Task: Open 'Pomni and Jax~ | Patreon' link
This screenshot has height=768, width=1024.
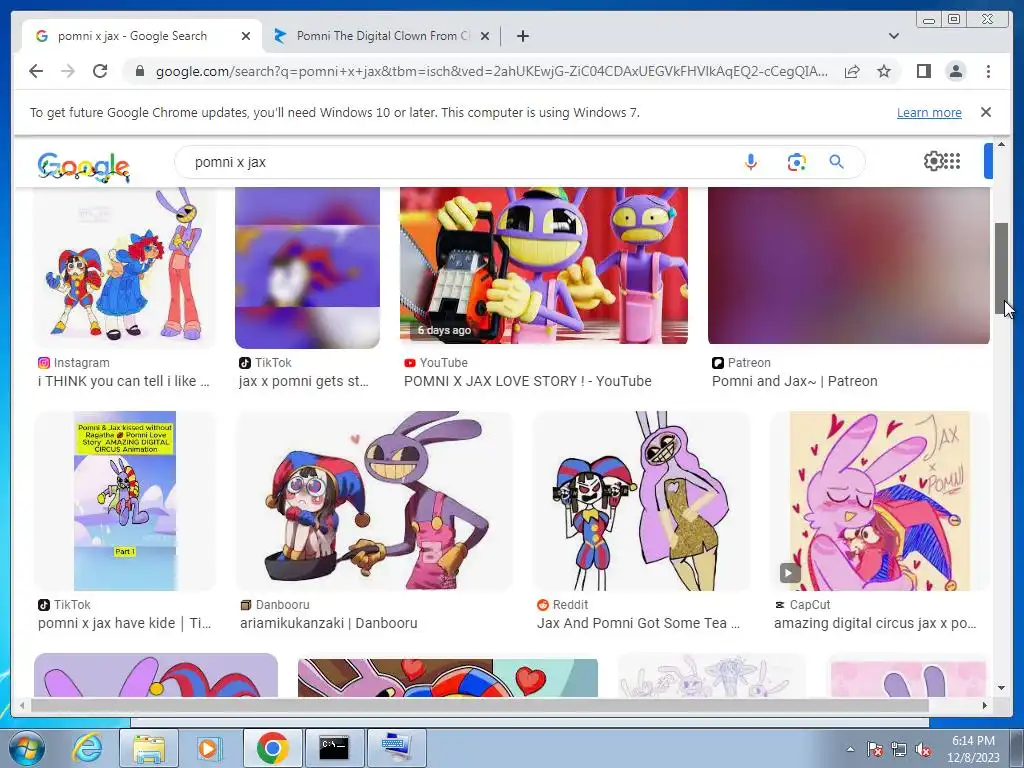Action: (794, 381)
